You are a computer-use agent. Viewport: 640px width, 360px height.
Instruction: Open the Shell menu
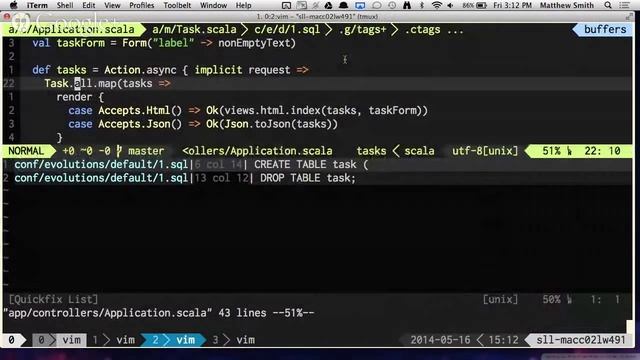(65, 5)
